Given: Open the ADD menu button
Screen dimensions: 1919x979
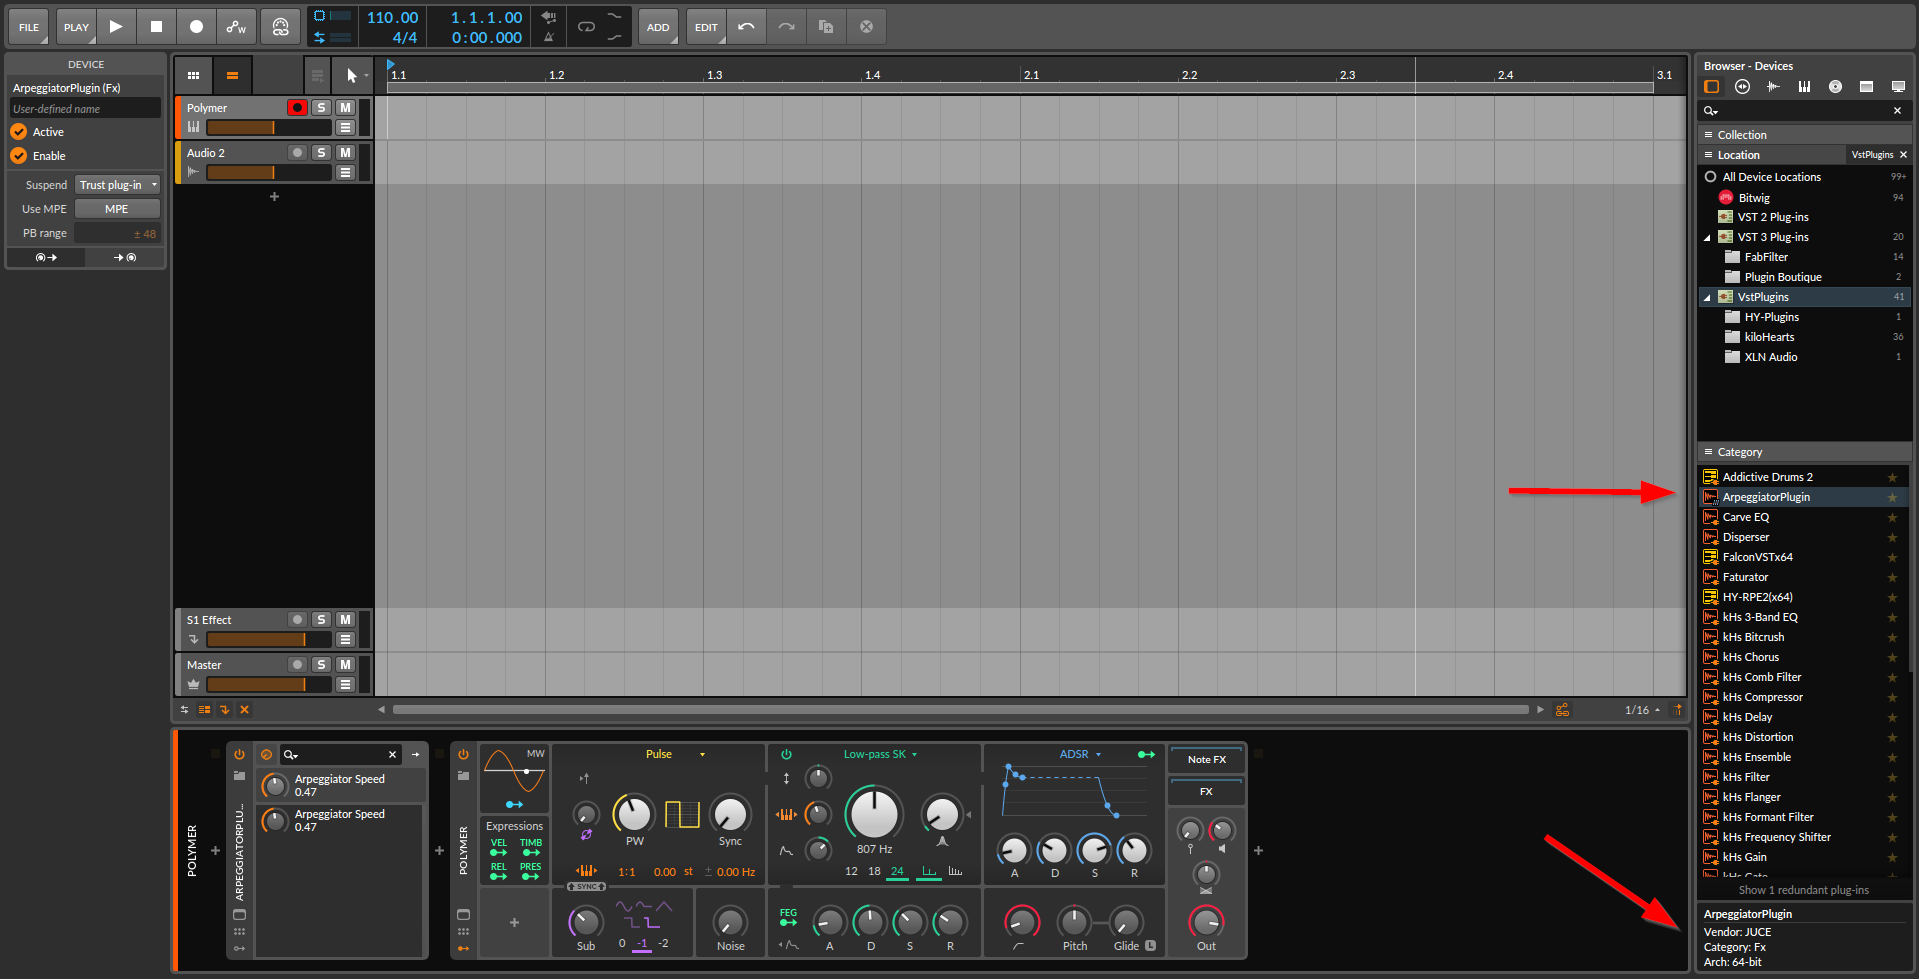Looking at the screenshot, I should point(658,27).
